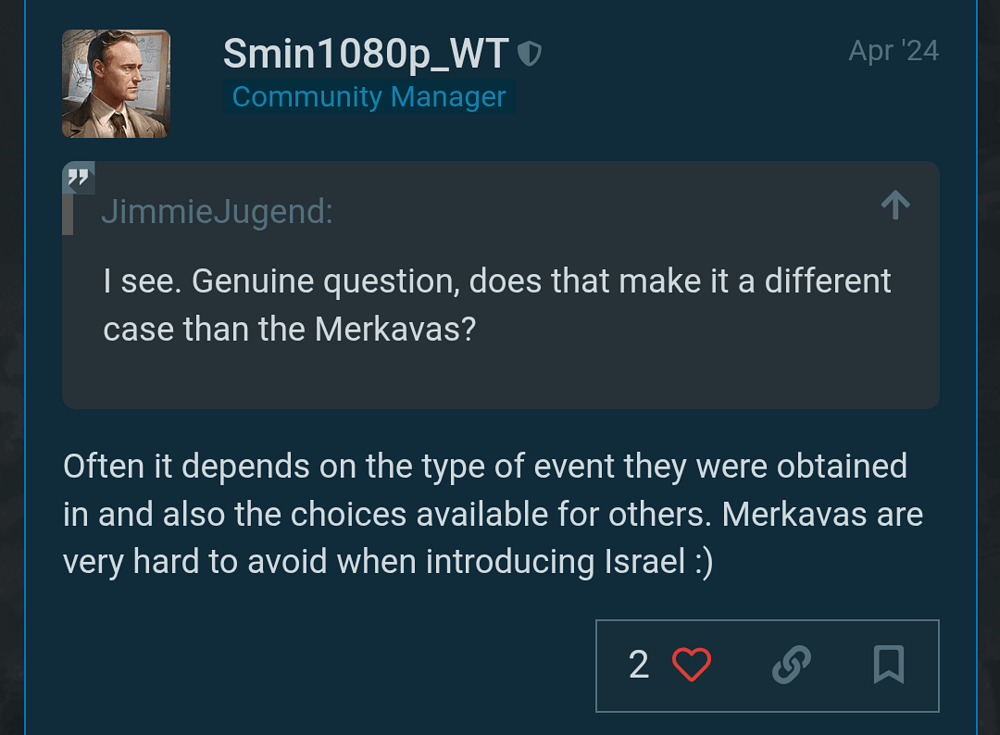
Task: Click empty space below the quoted question
Action: pyautogui.click(x=500, y=375)
